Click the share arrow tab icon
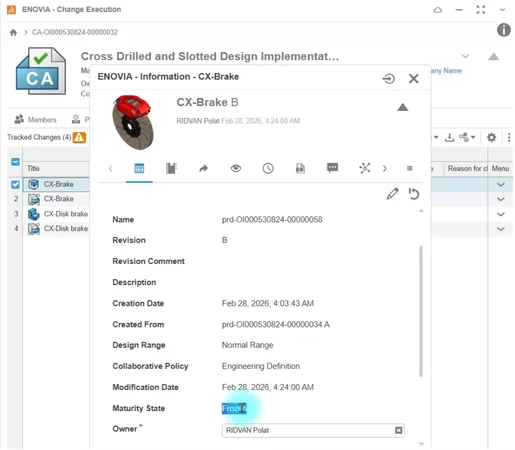This screenshot has height=450, width=515. pyautogui.click(x=203, y=168)
